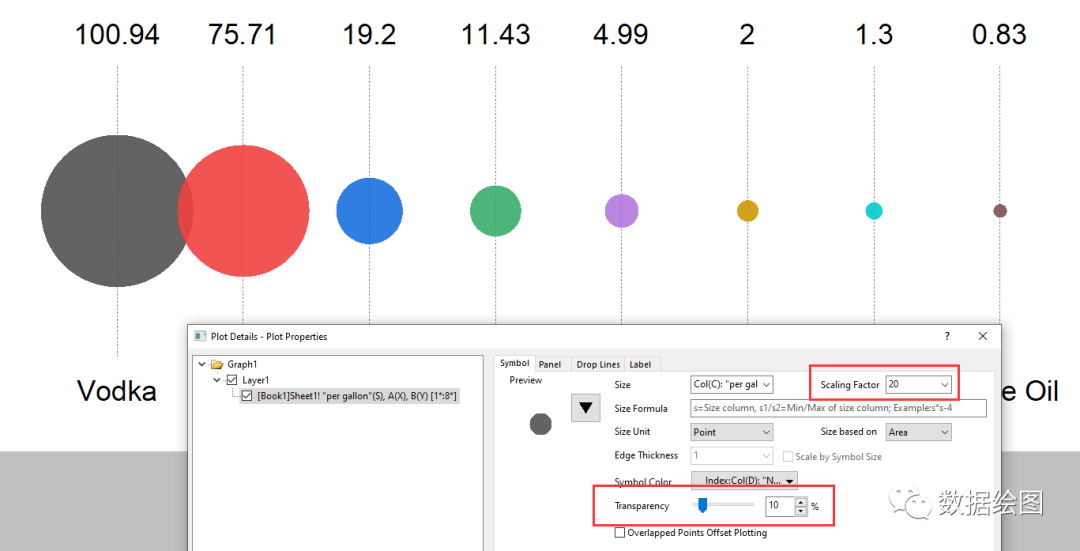
Task: Click the 100.94 data label
Action: [x=117, y=34]
